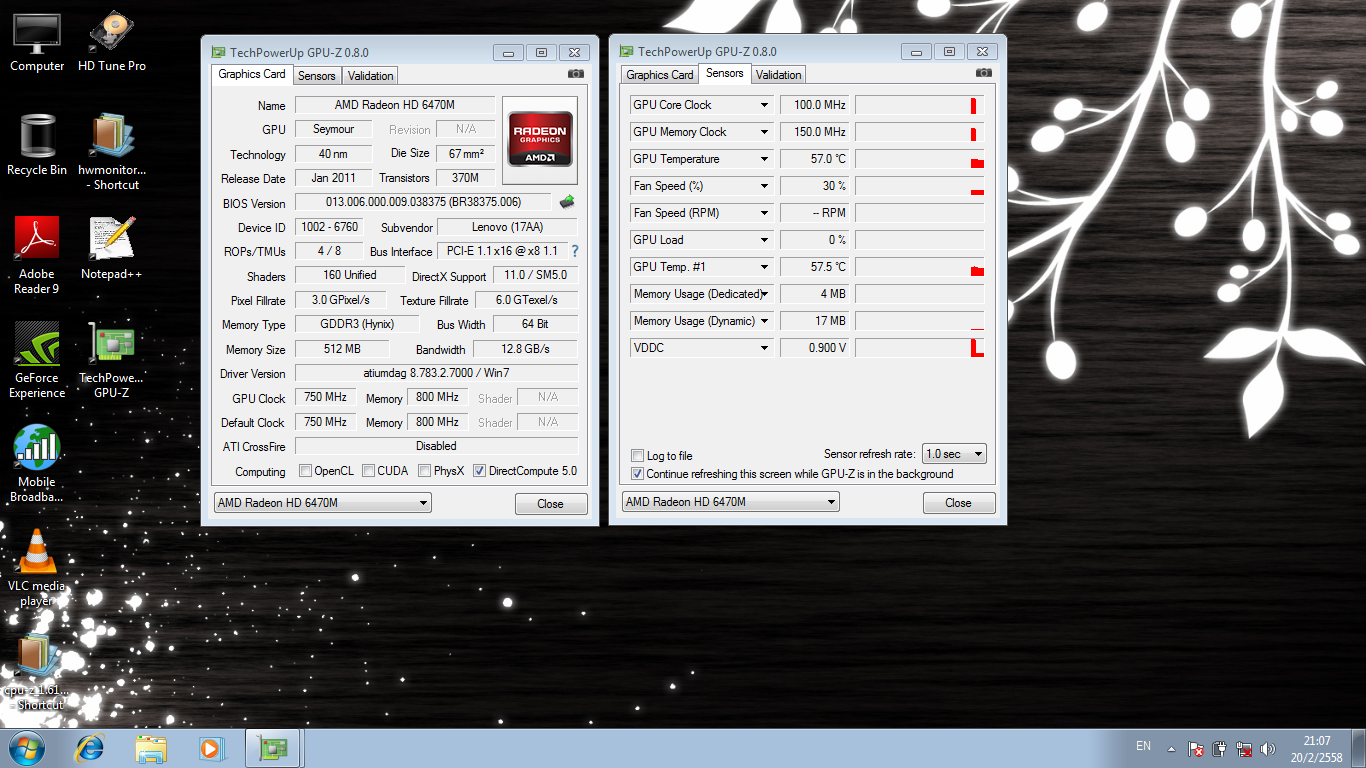Select GeForce Experience desktop icon
The width and height of the screenshot is (1366, 768).
[37, 361]
